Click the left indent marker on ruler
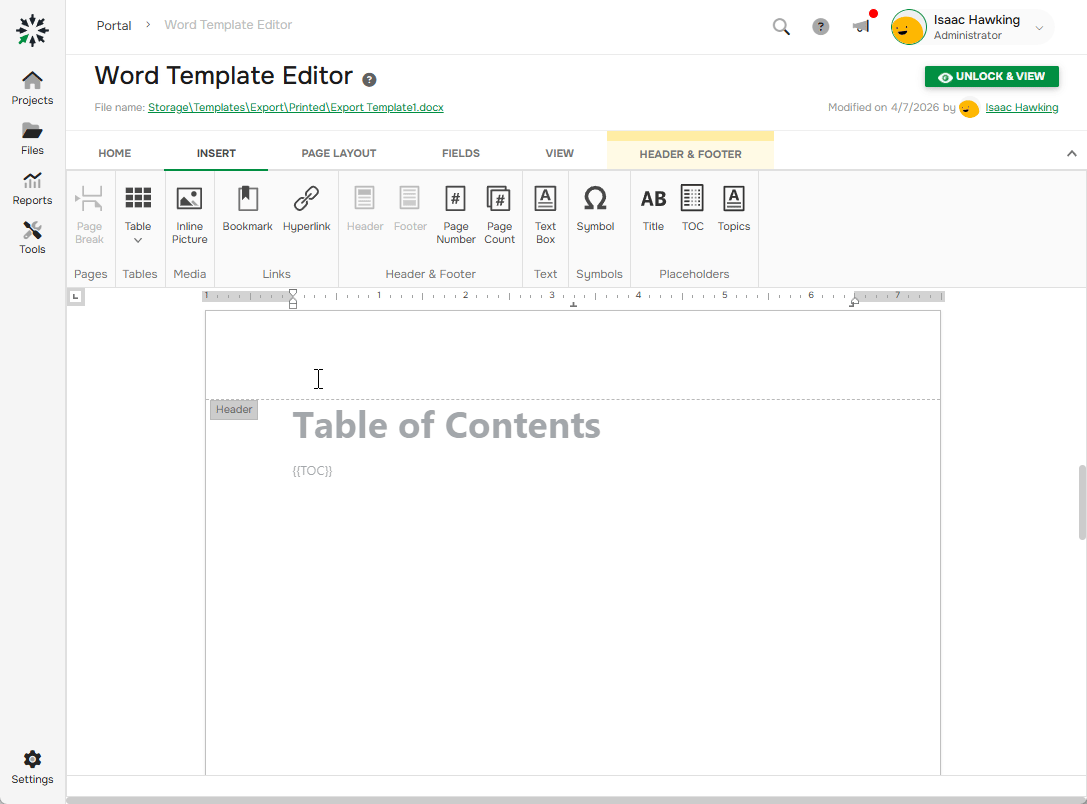 click(x=293, y=299)
